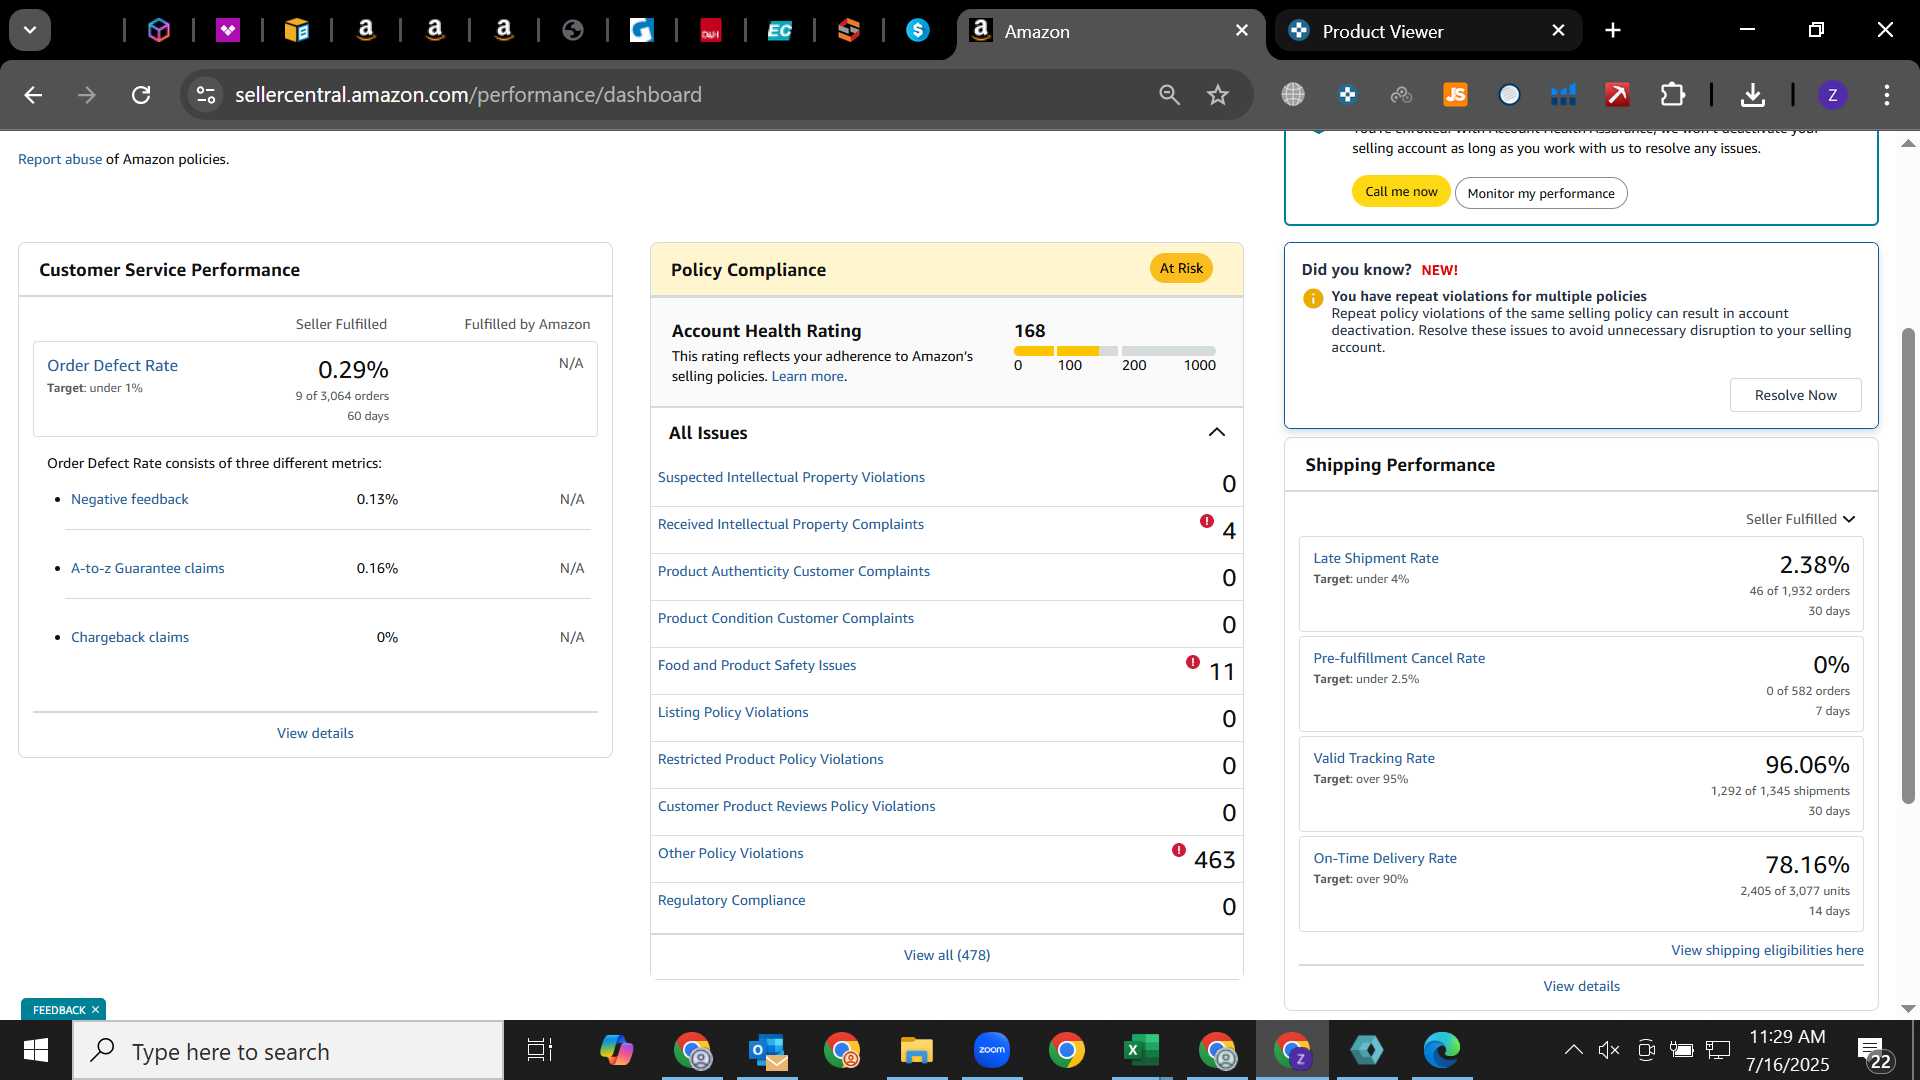This screenshot has width=1920, height=1080.
Task: Open the Windows Start menu
Action: pos(36,1051)
